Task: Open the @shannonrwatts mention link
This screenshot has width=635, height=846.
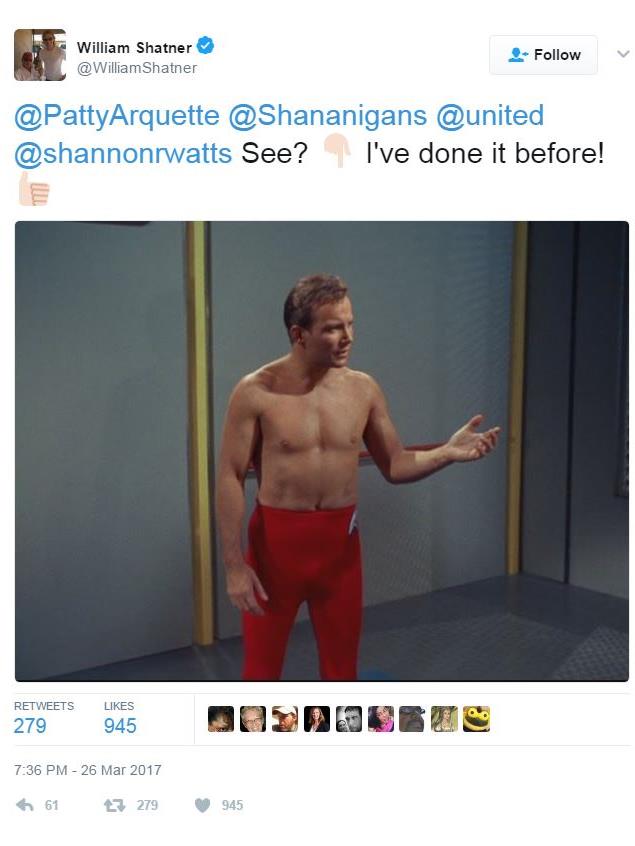Action: (x=123, y=153)
